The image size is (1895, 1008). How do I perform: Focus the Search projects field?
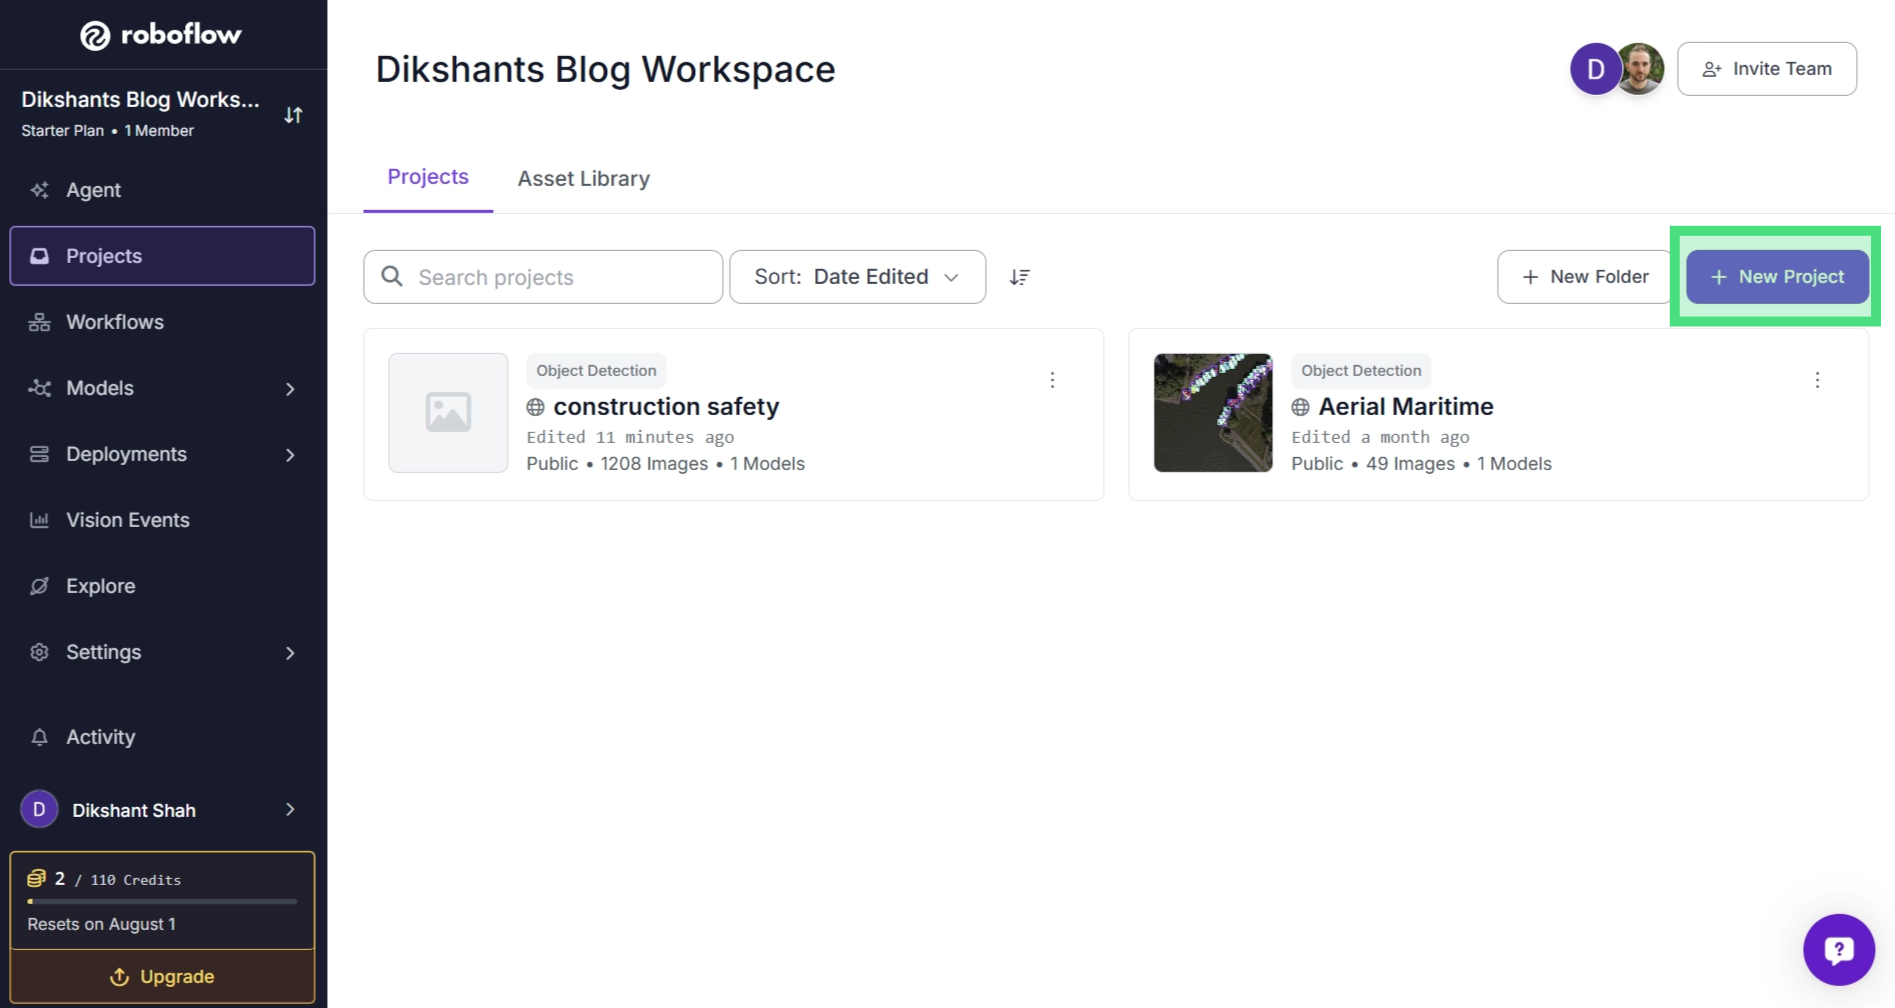pyautogui.click(x=543, y=277)
